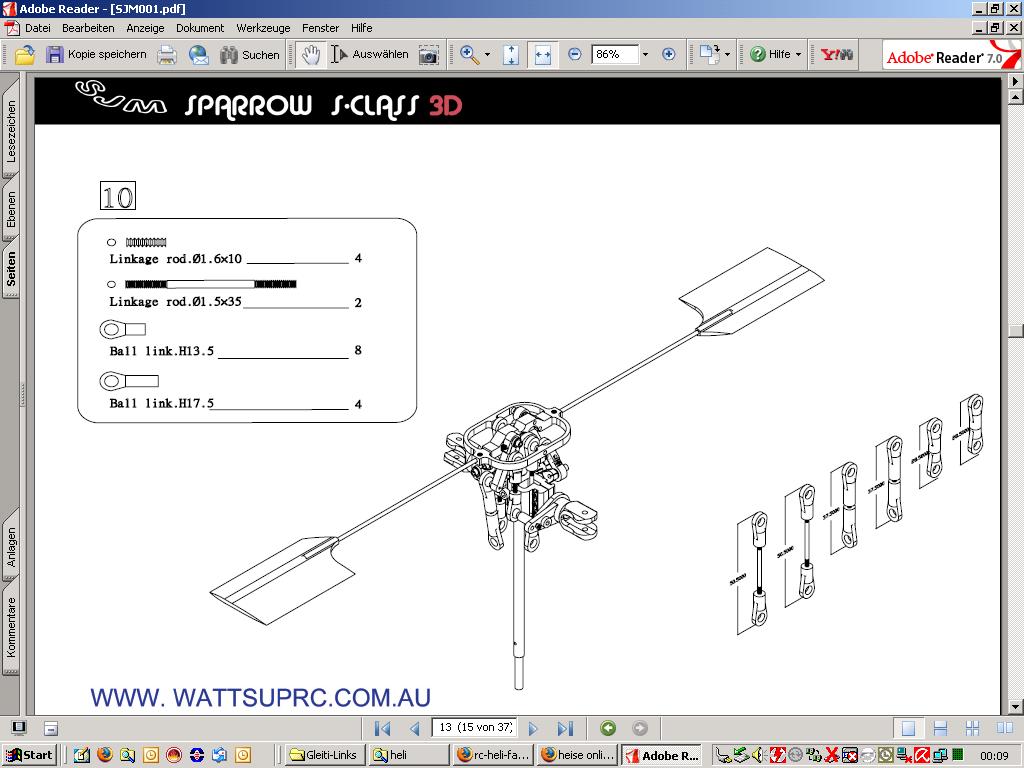Expand zoom tool dropdown arrow
This screenshot has width=1024, height=768.
tap(487, 55)
